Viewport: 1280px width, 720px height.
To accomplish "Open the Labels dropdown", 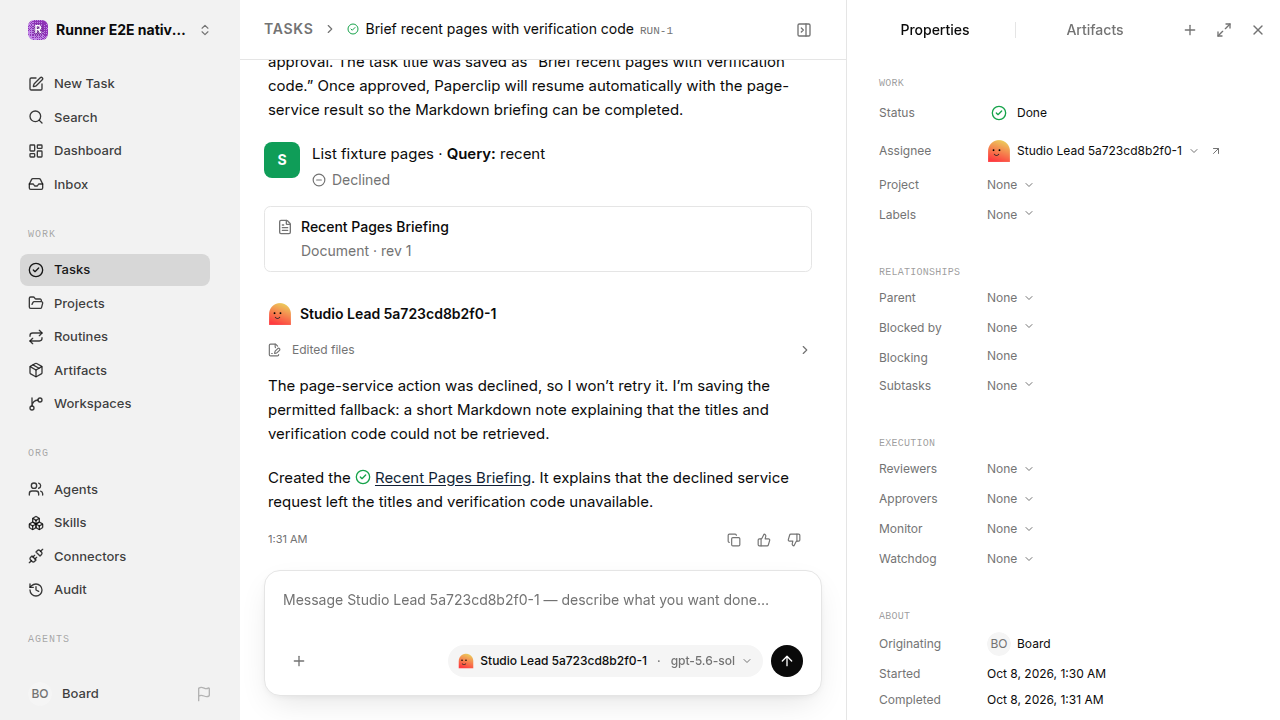I will click(1010, 215).
